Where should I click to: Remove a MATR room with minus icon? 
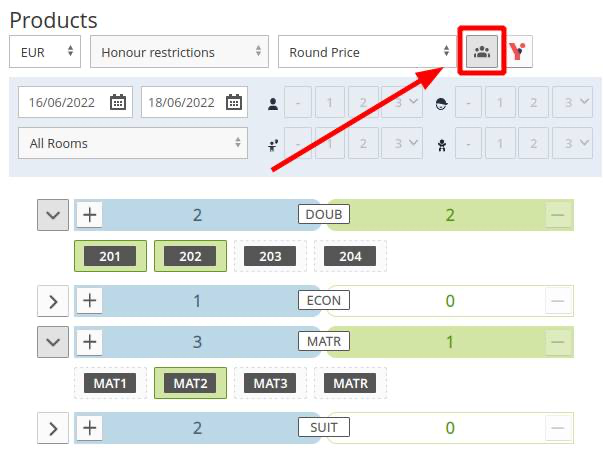tap(558, 342)
